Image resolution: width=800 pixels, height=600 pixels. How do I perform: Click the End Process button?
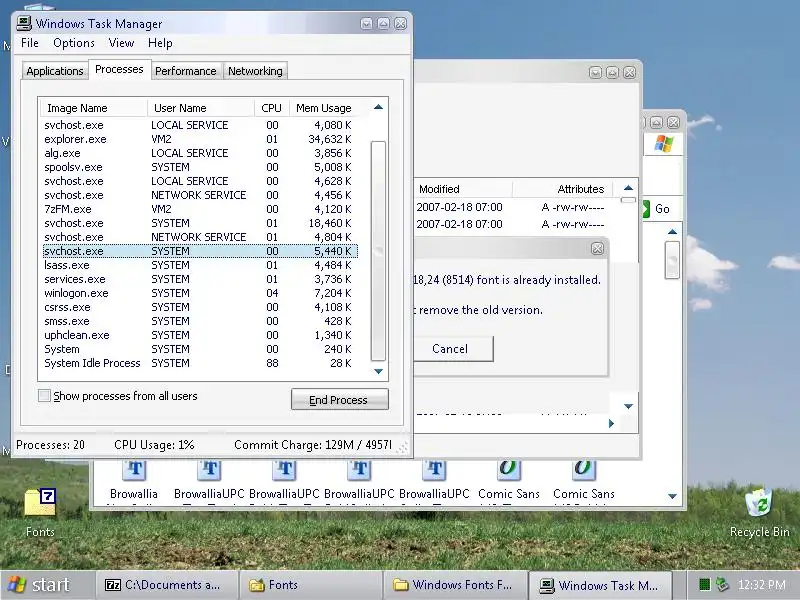click(339, 399)
